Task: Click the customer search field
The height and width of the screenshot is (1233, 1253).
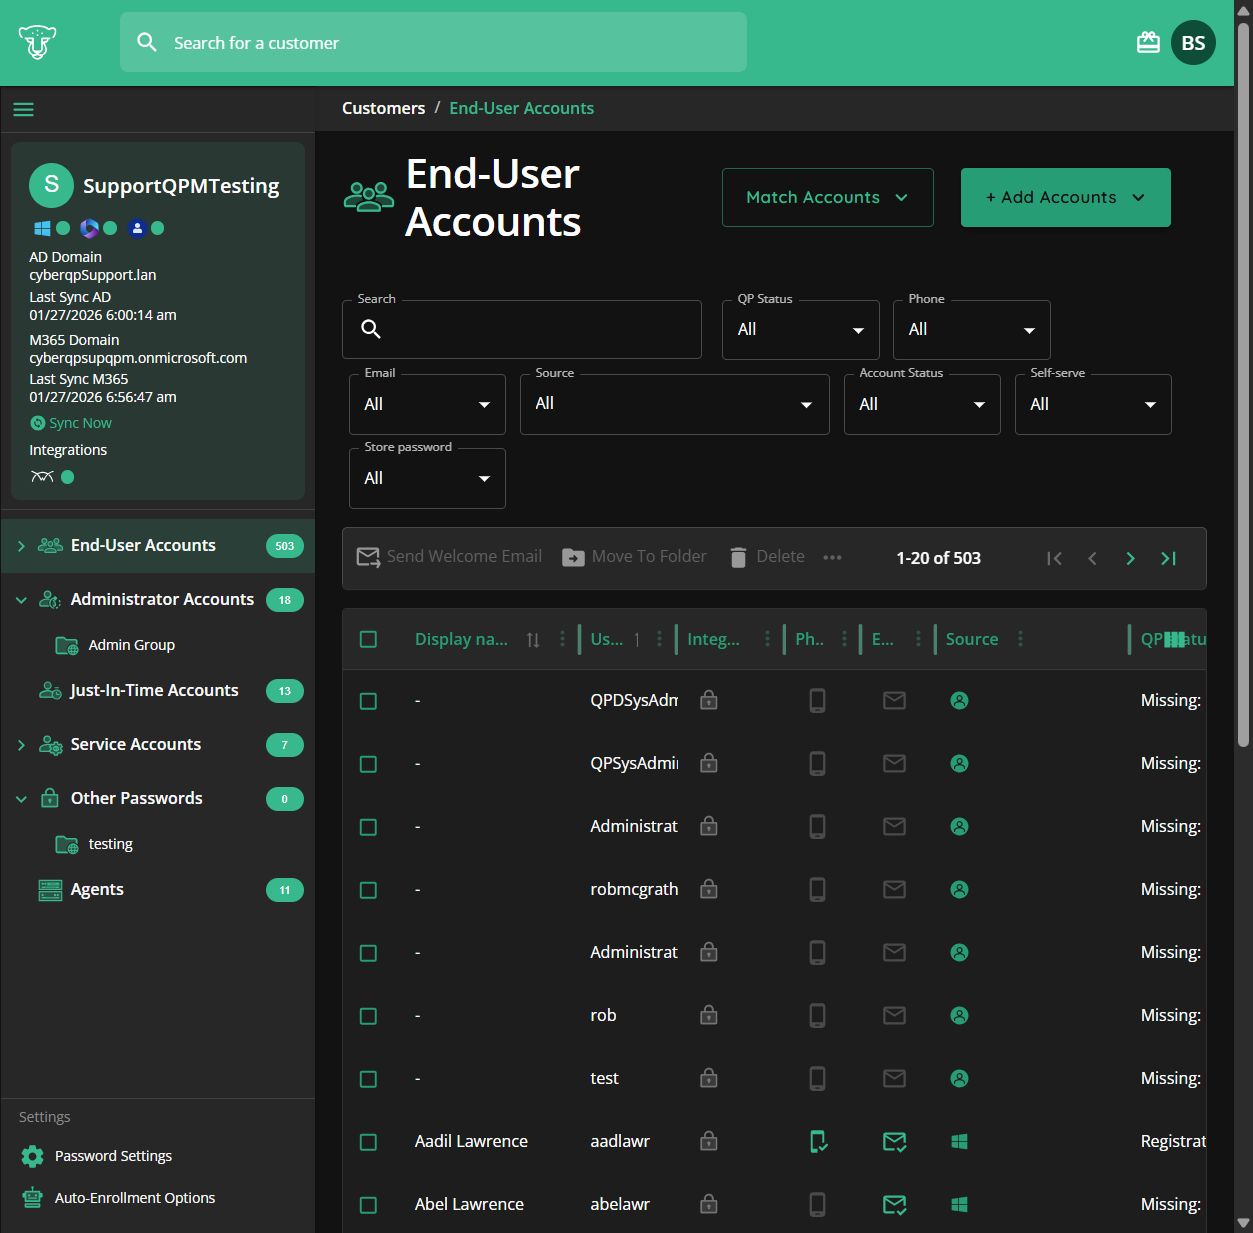Action: point(433,42)
